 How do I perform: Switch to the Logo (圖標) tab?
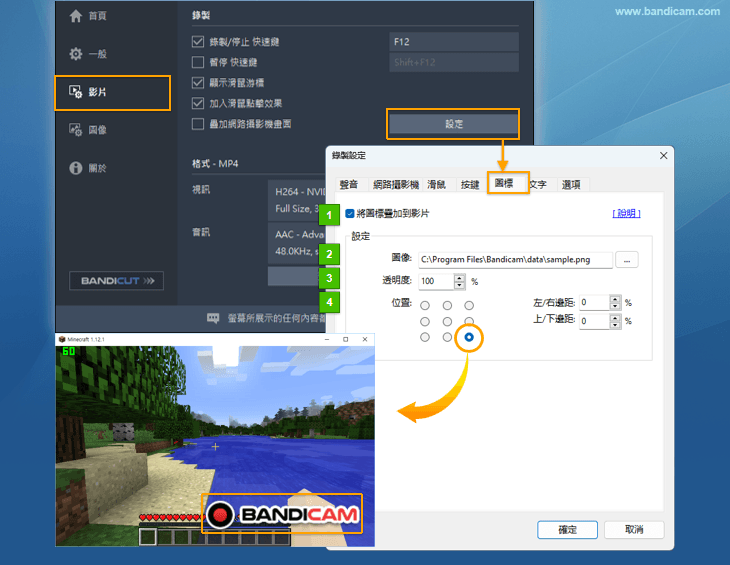tap(504, 183)
